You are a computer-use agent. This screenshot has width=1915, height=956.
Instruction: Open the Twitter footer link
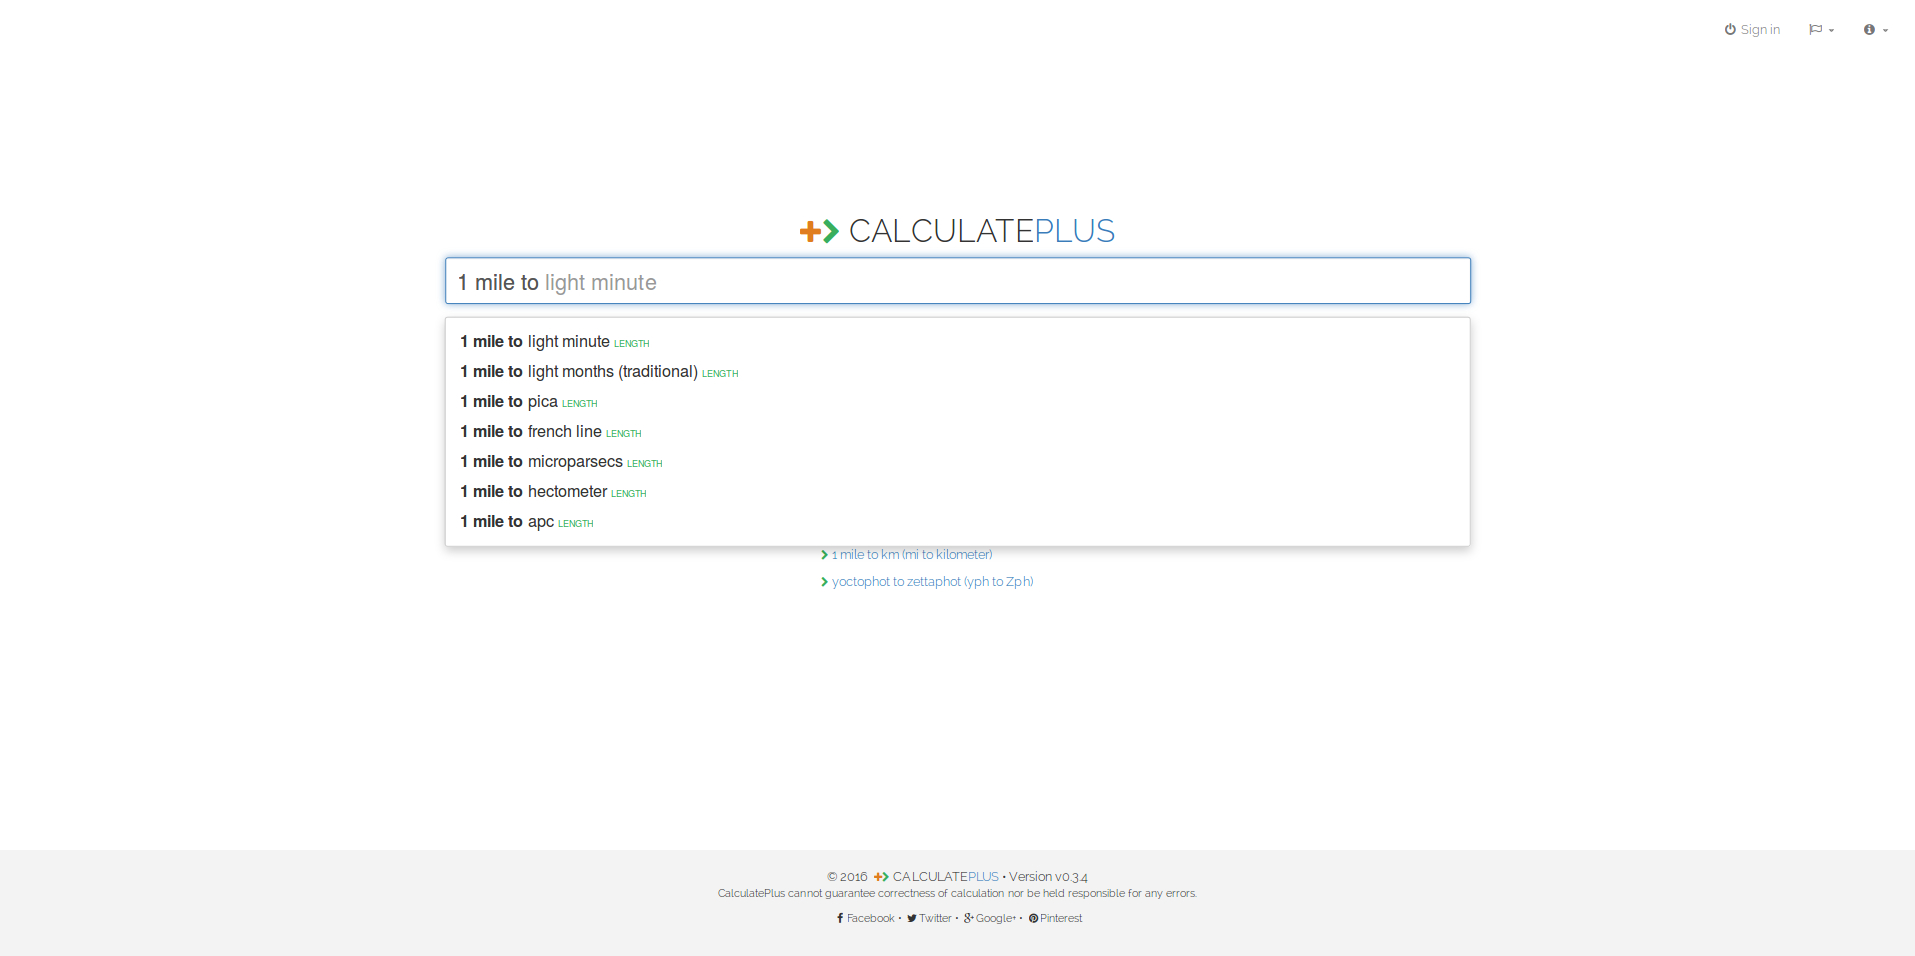pos(929,918)
